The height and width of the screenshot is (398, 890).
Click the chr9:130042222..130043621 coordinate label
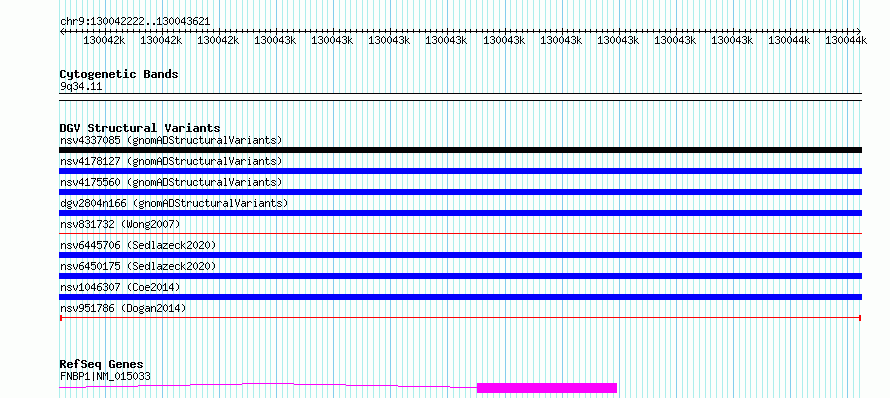[135, 21]
